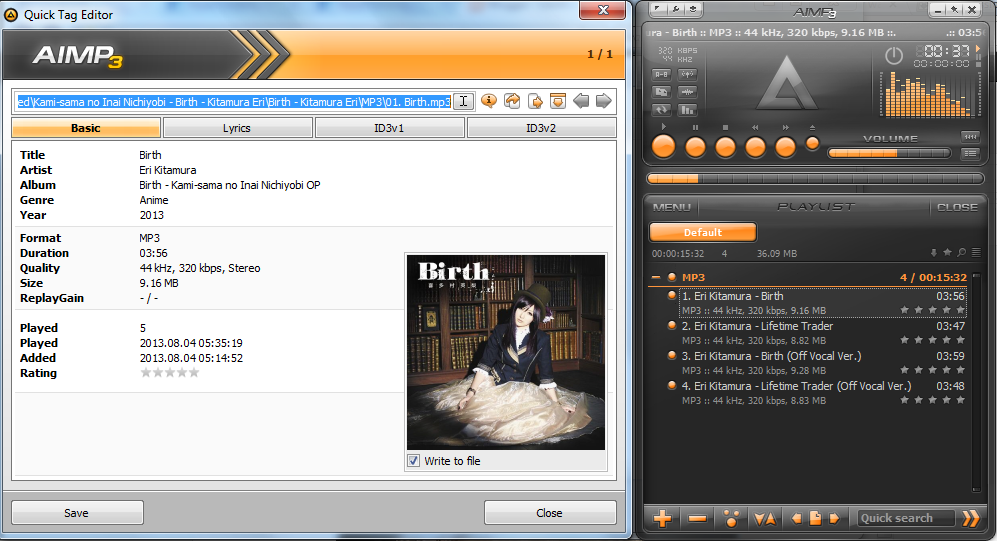Rate the Lifetime Trader track via stars
The width and height of the screenshot is (997, 541).
click(932, 340)
